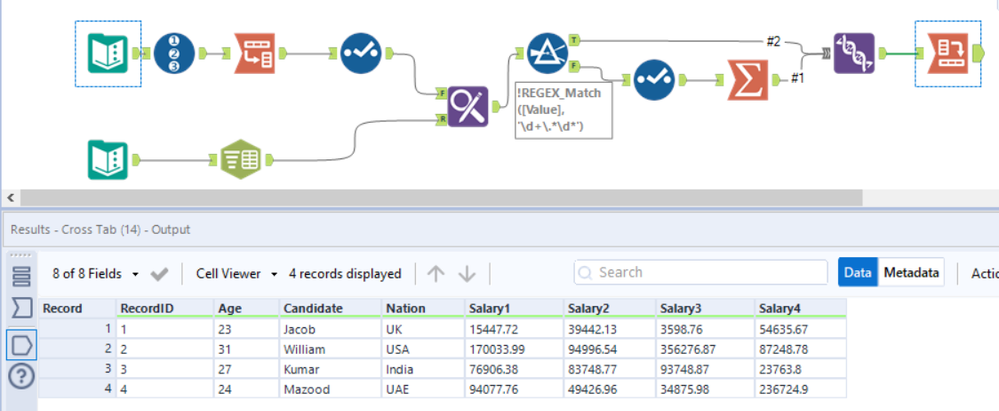
Task: Click the Filter tool False output anchor
Action: click(575, 65)
